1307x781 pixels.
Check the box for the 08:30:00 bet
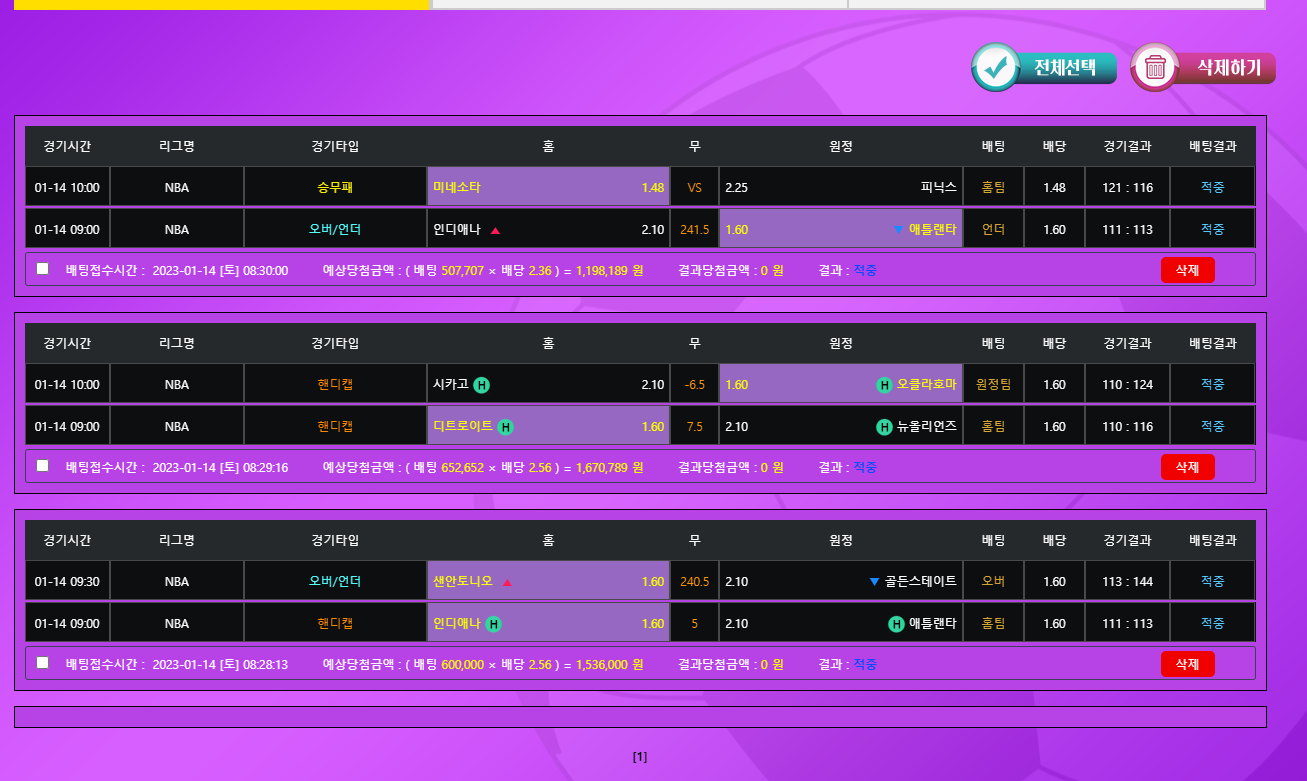pos(42,269)
